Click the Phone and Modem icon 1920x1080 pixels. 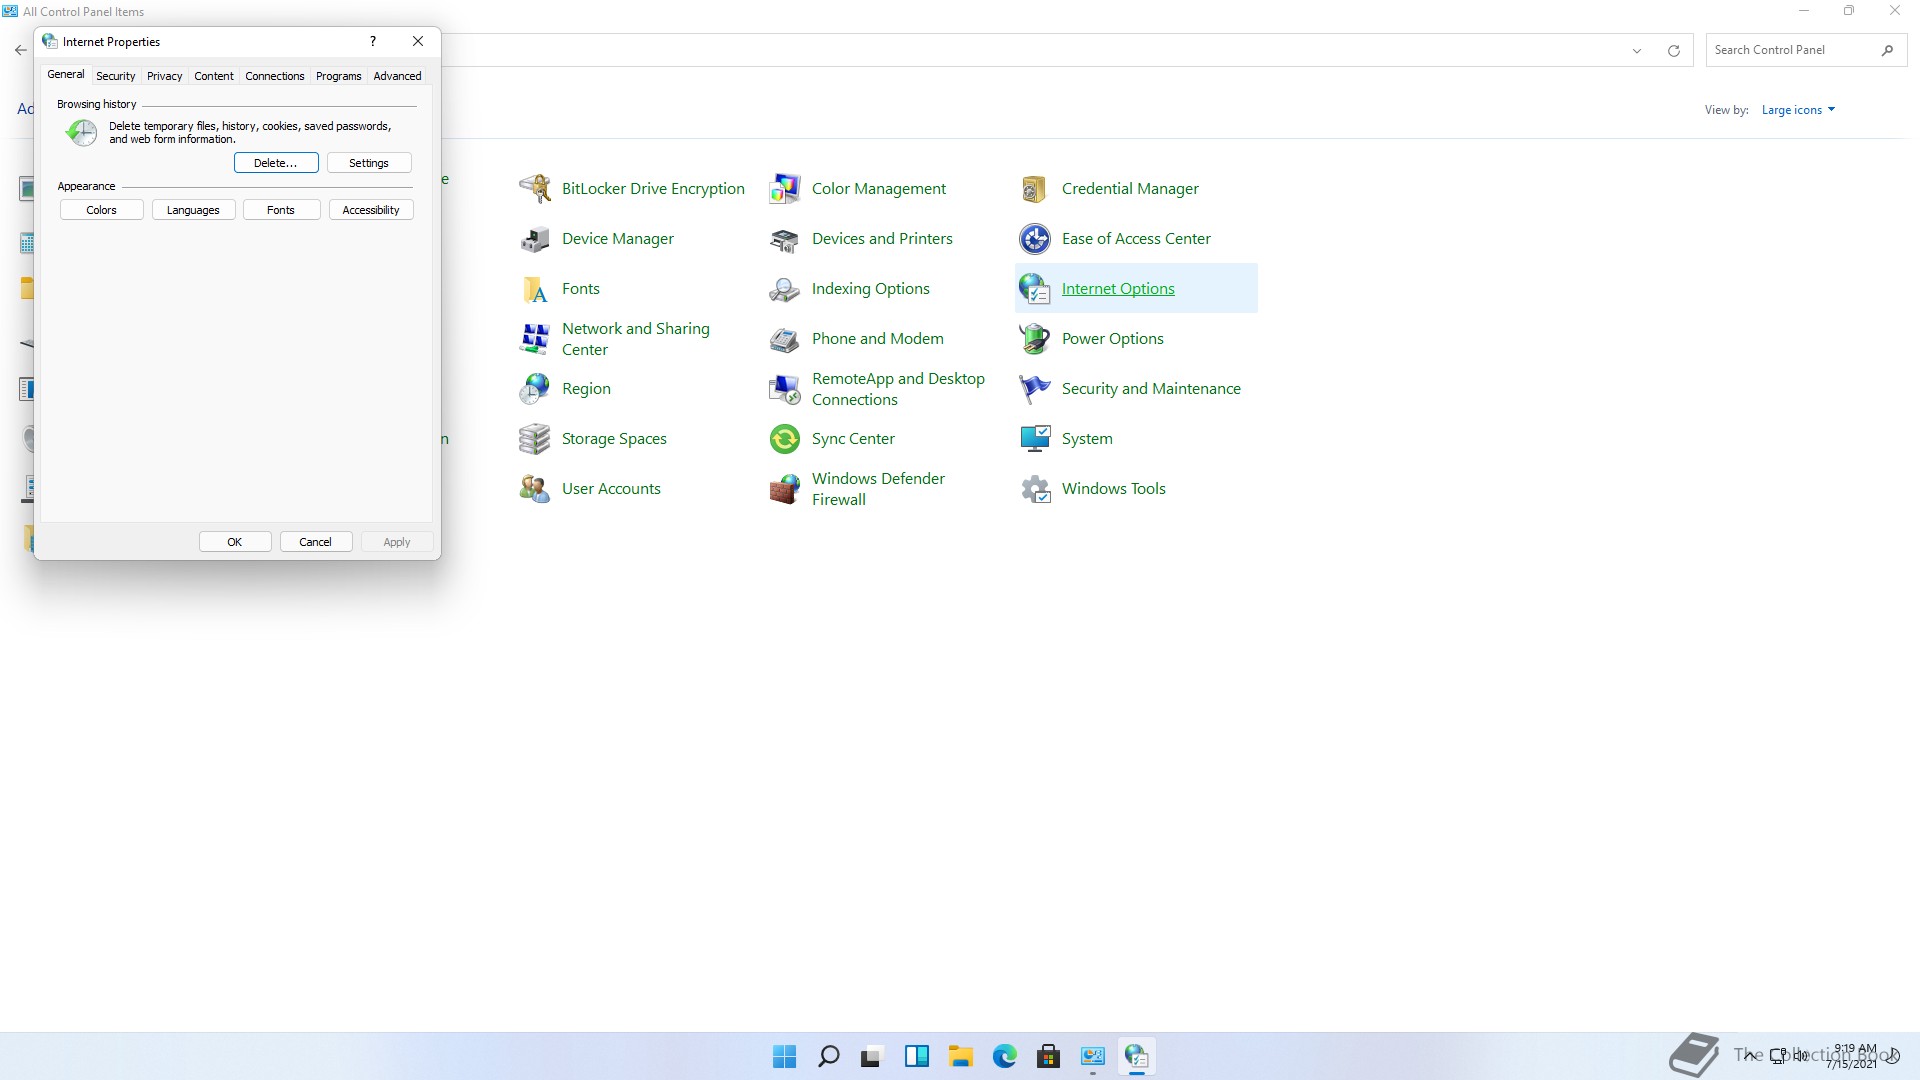click(x=785, y=338)
